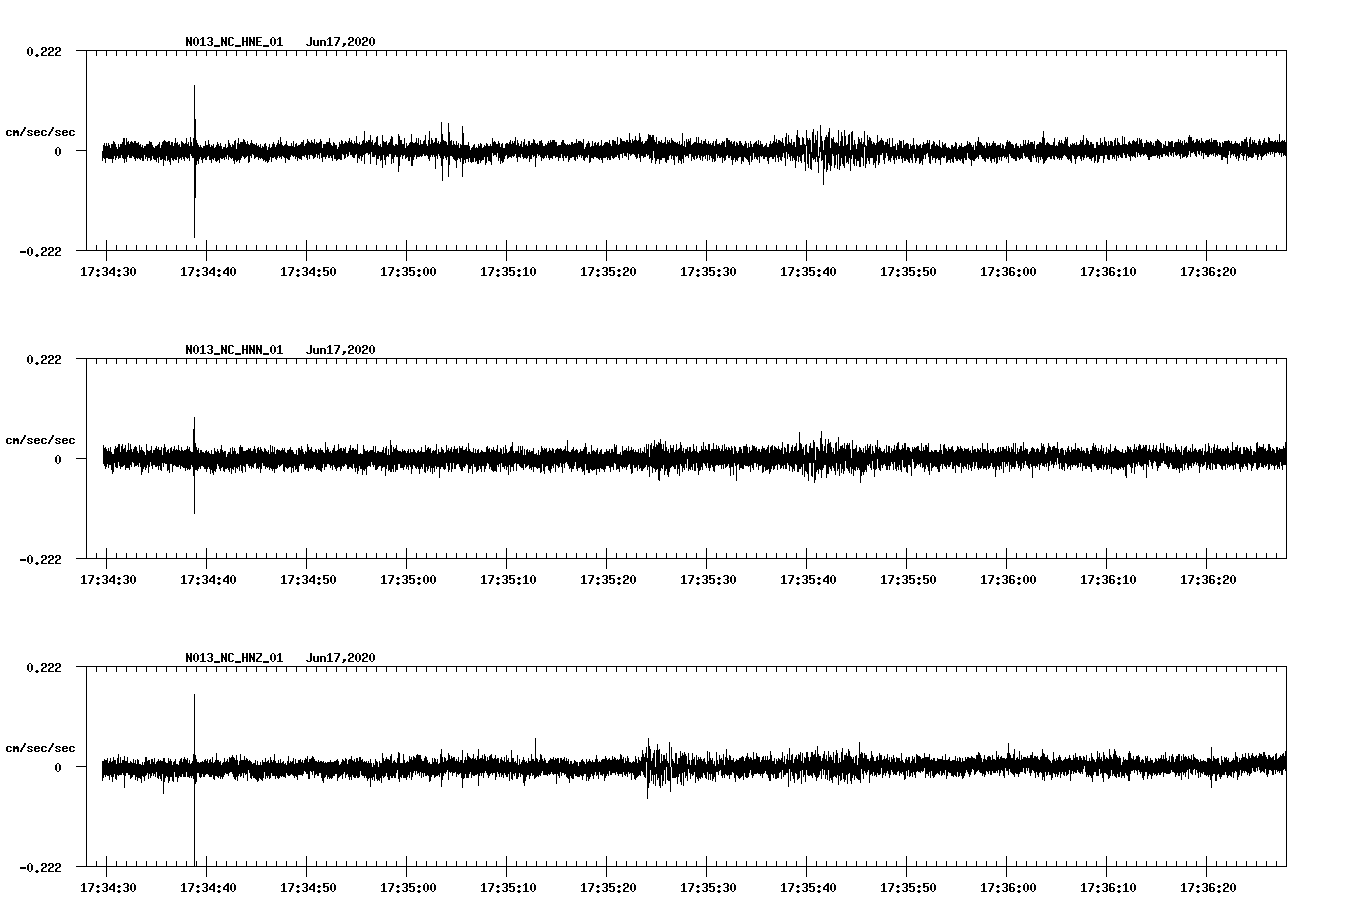Click the Jun17,2020 date on HNE plot
Screen dimensions: 1358x924
341,42
